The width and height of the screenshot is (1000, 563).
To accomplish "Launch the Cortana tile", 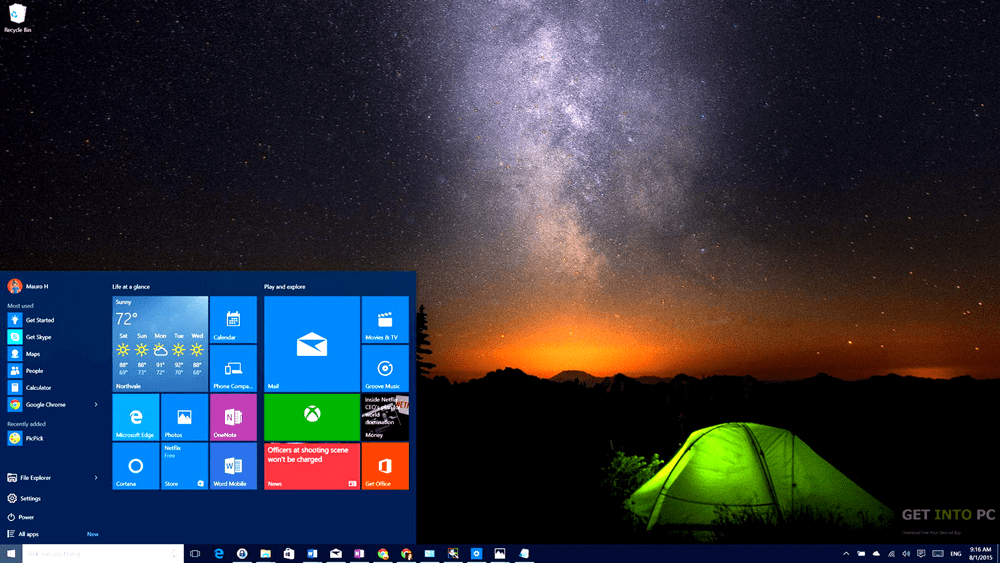I will coord(136,466).
